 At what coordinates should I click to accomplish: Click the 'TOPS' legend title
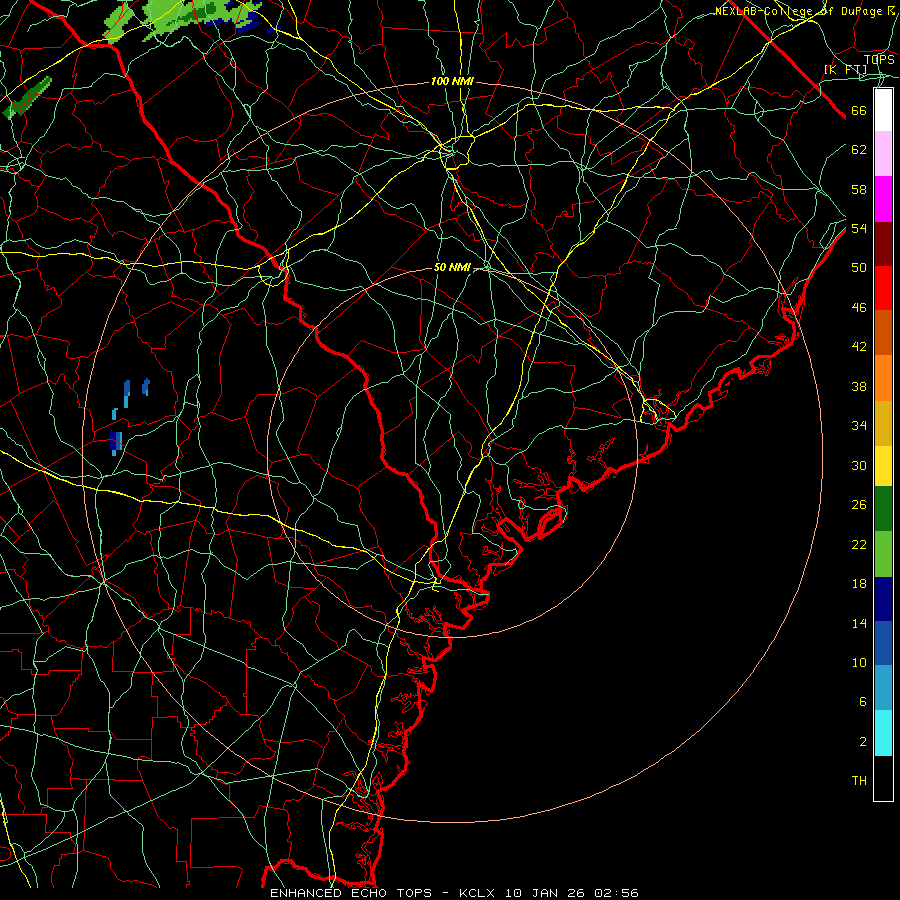(879, 59)
